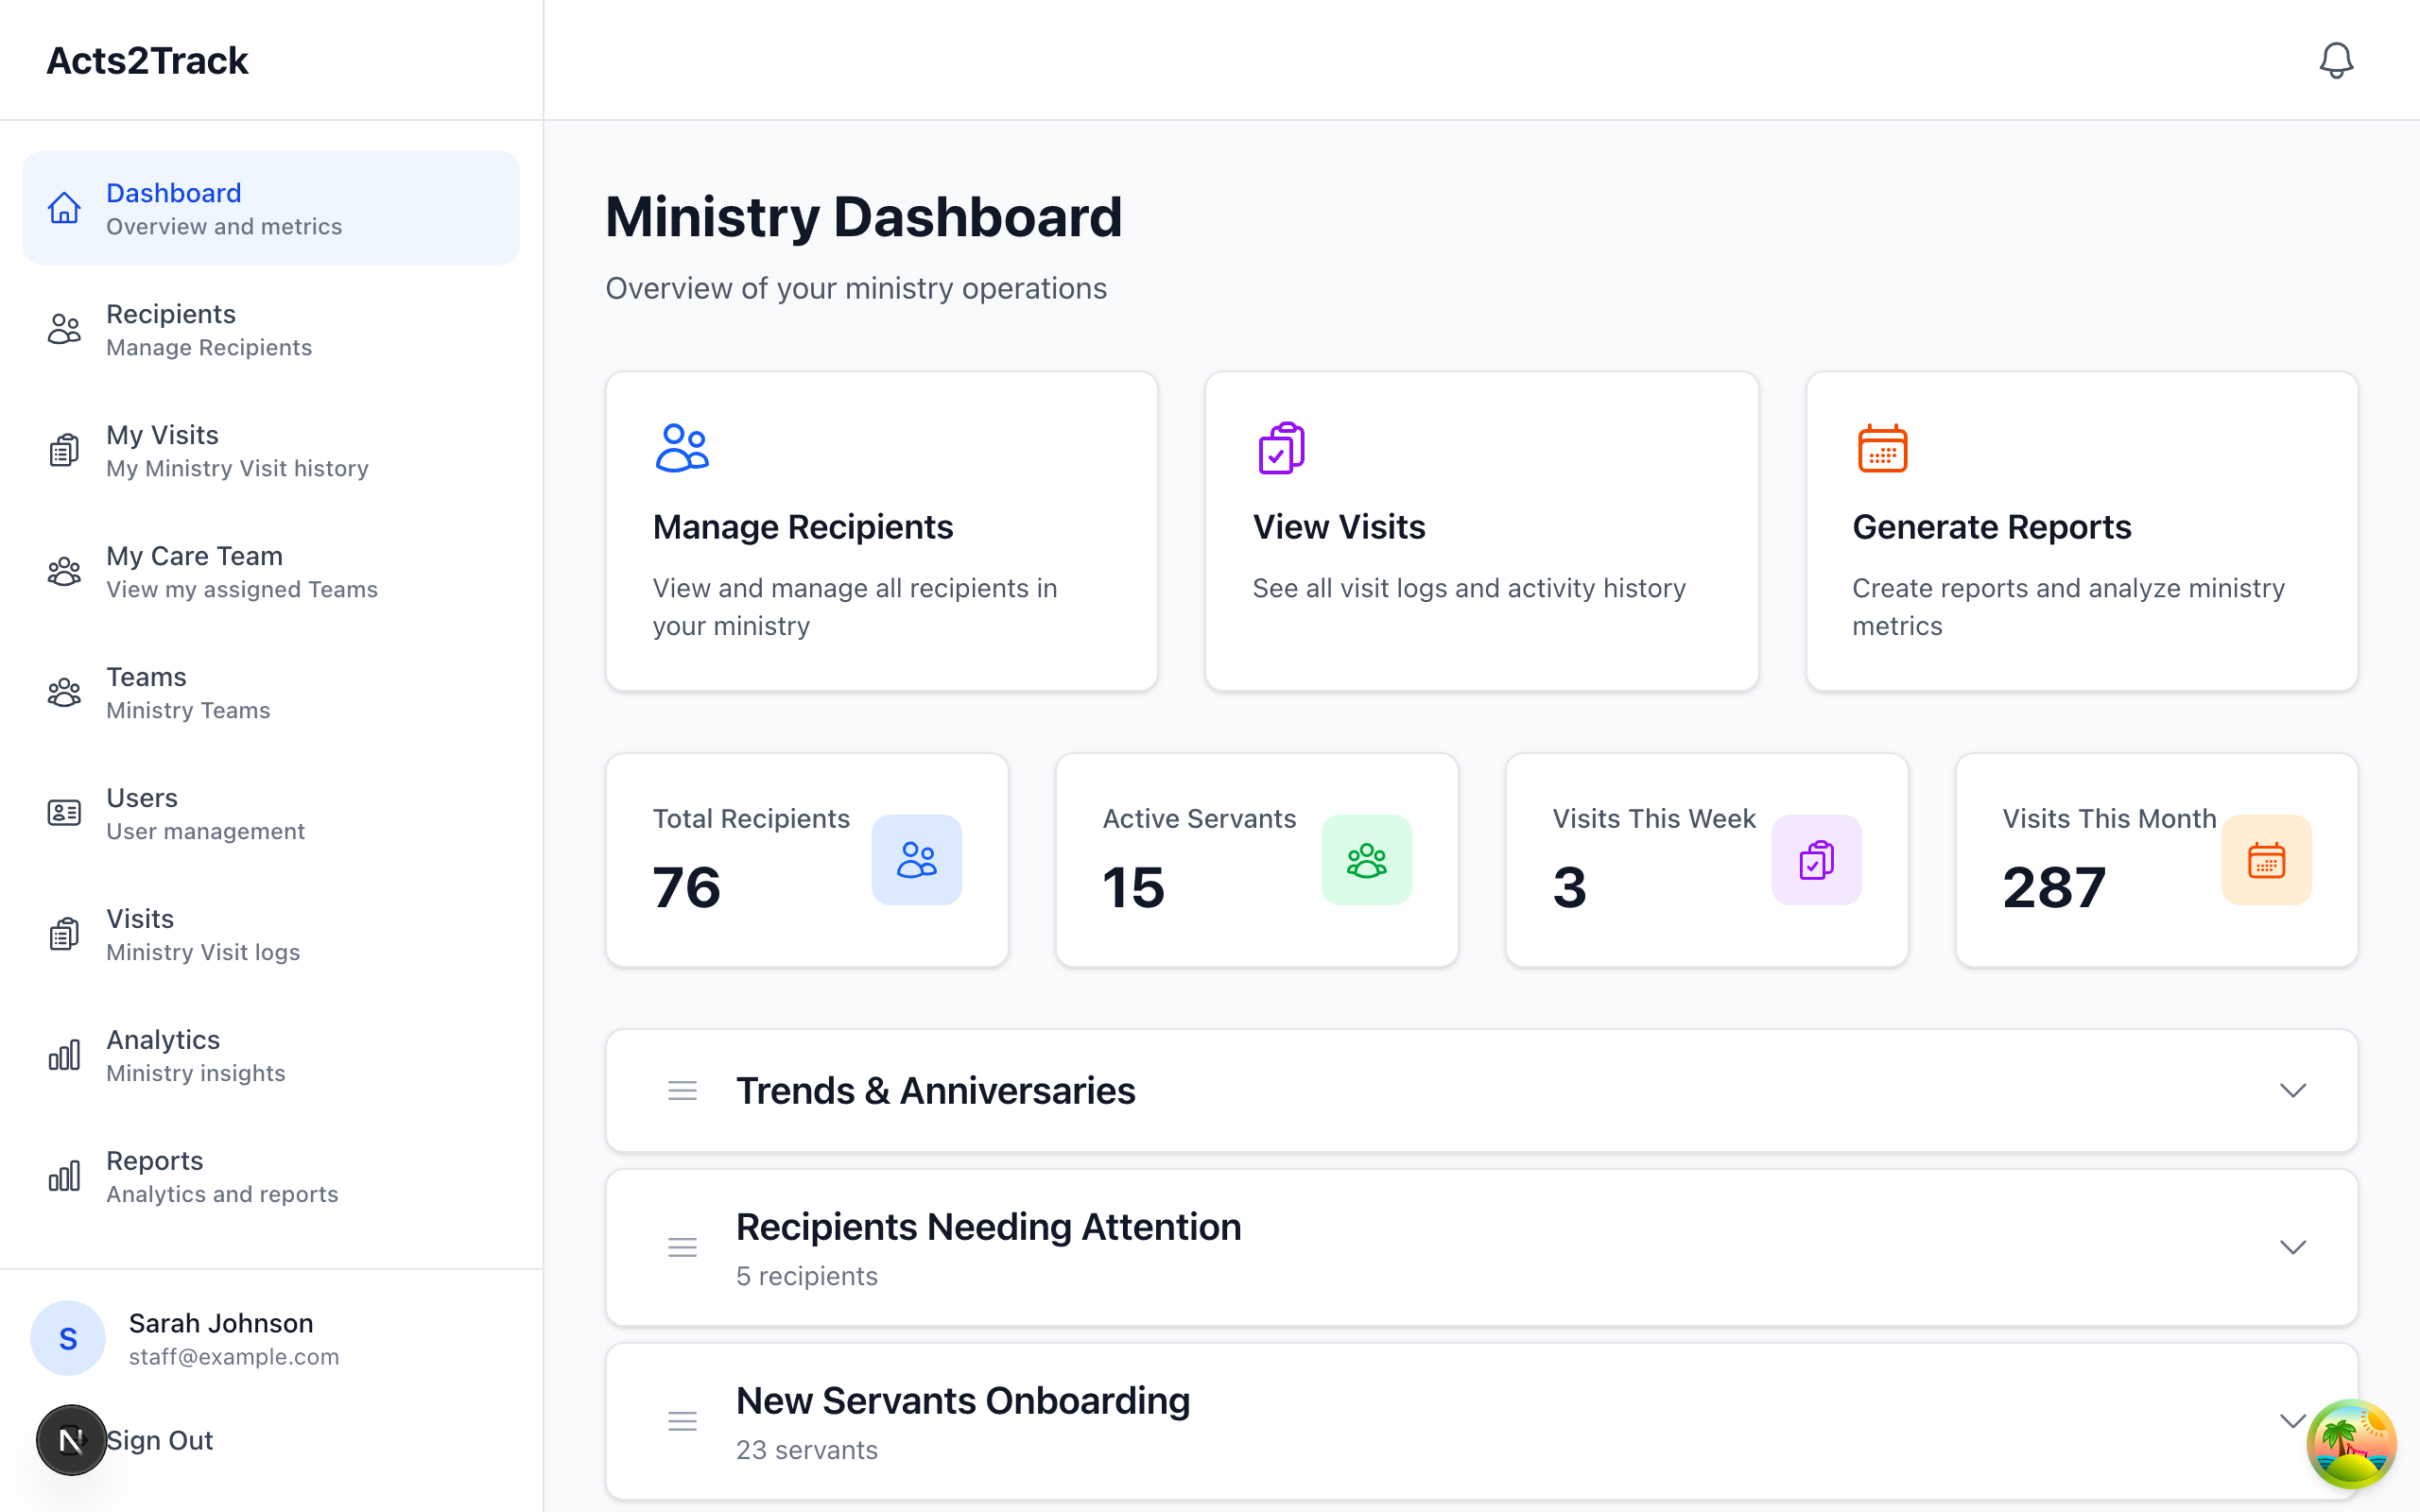The image size is (2420, 1512).
Task: Click Sign Out
Action: [160, 1440]
